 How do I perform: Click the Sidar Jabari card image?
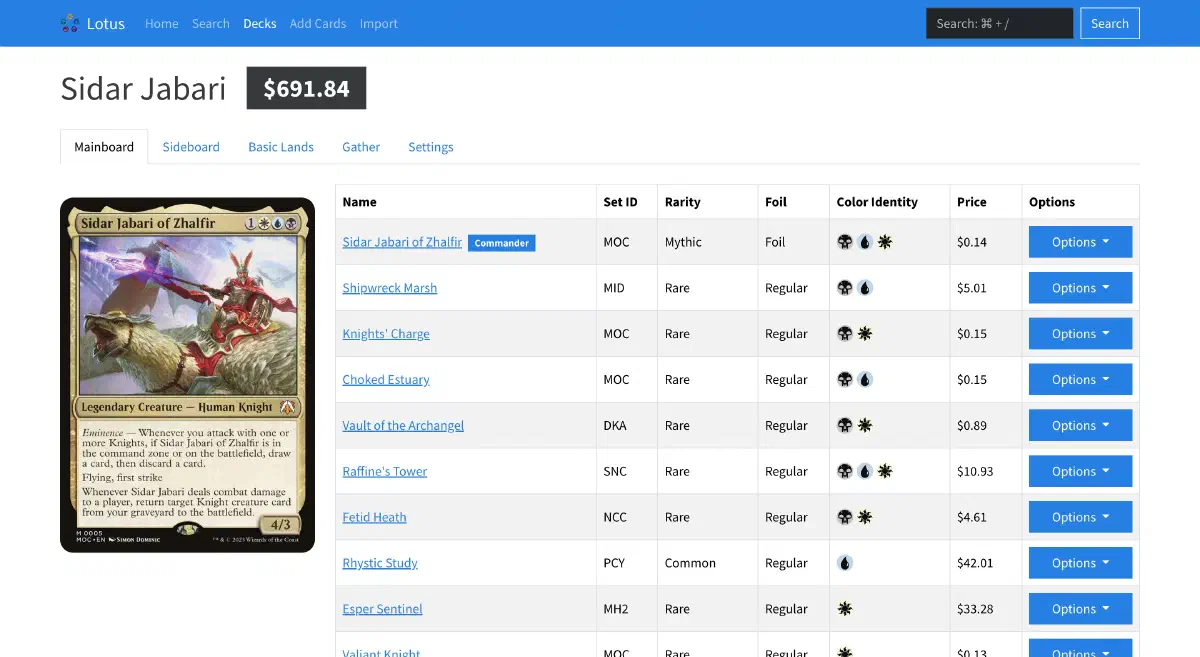[x=188, y=375]
